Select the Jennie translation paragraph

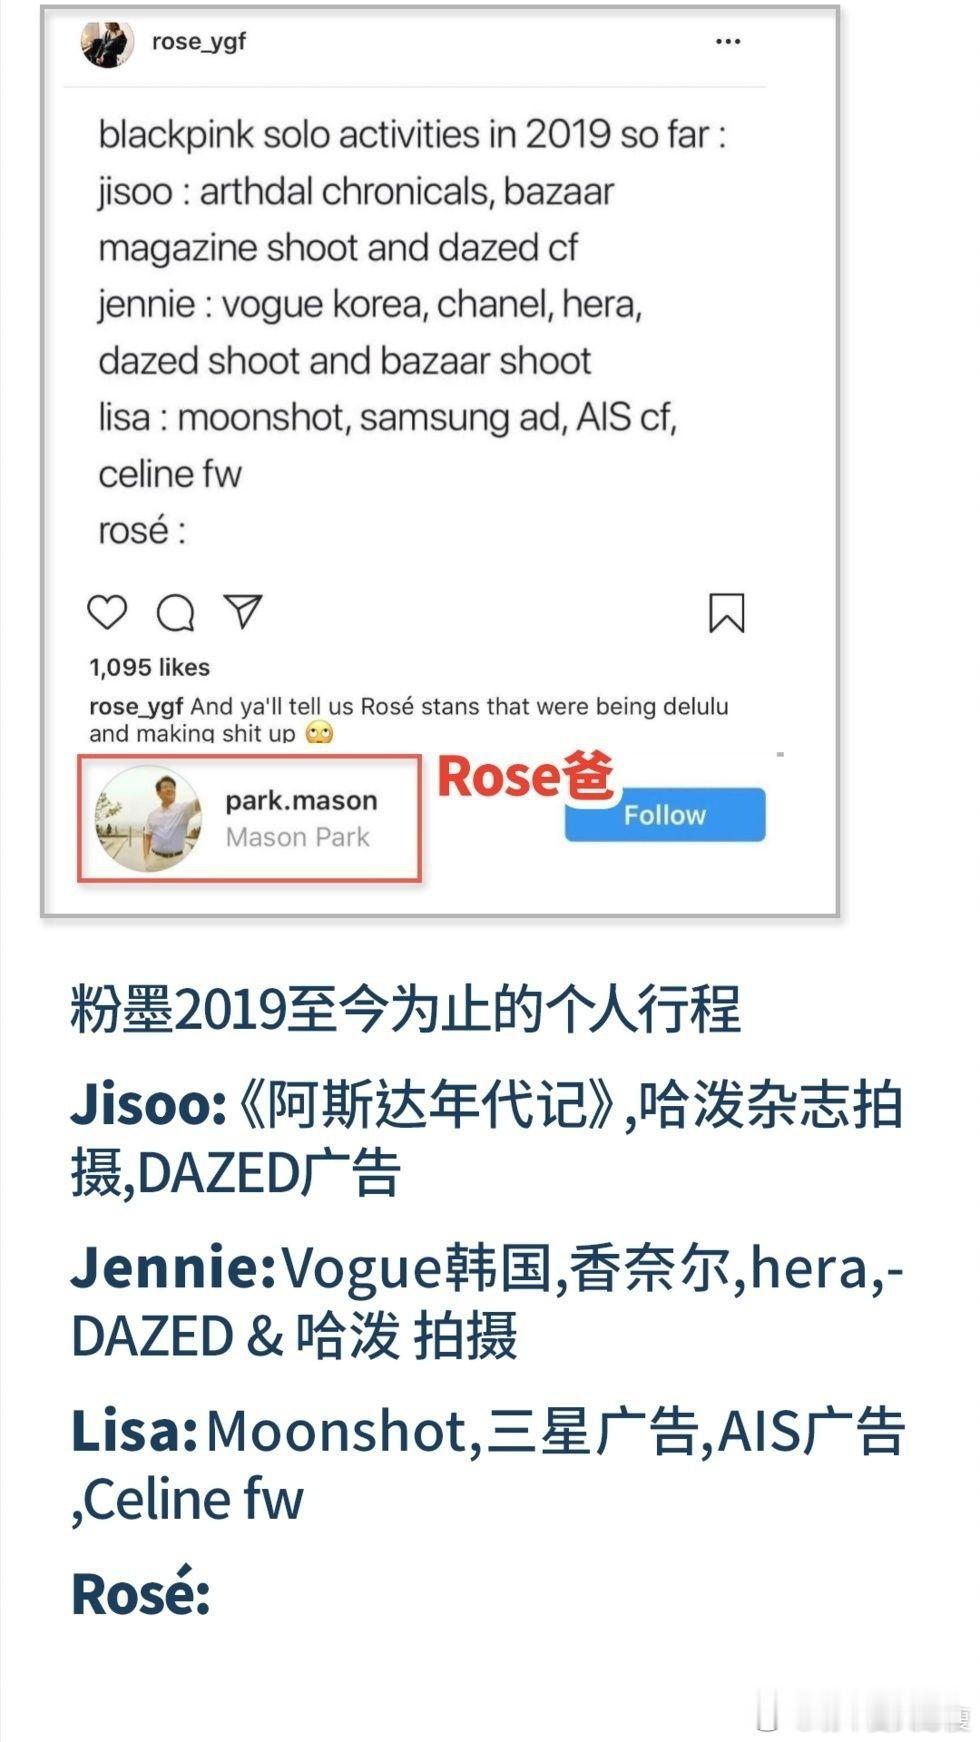click(x=487, y=1301)
